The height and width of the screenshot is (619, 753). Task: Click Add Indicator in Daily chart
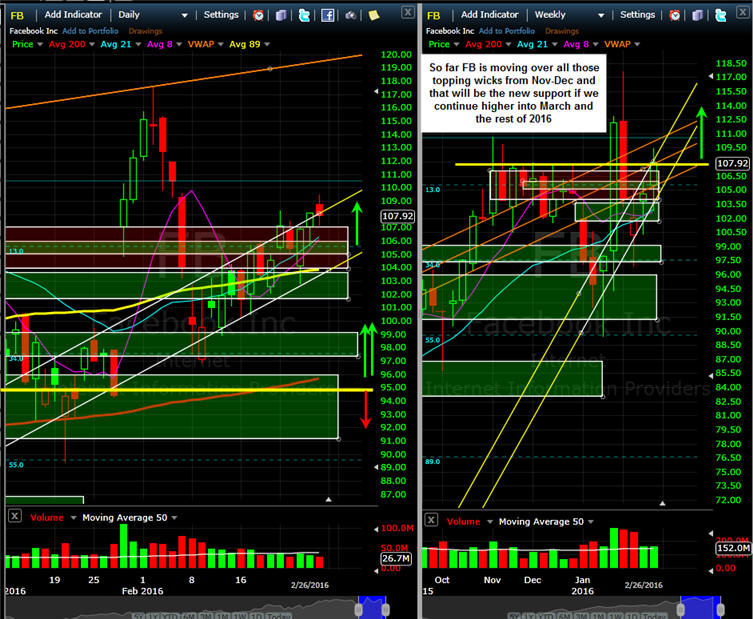pyautogui.click(x=73, y=15)
